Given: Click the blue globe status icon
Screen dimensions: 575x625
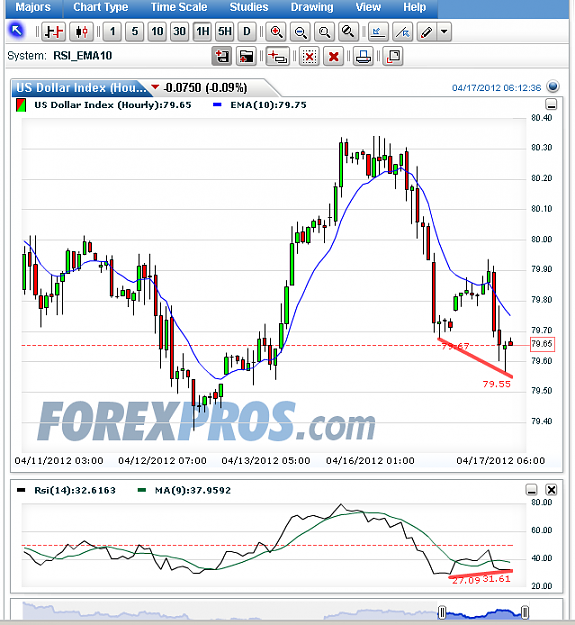Looking at the screenshot, I should pos(553,86).
